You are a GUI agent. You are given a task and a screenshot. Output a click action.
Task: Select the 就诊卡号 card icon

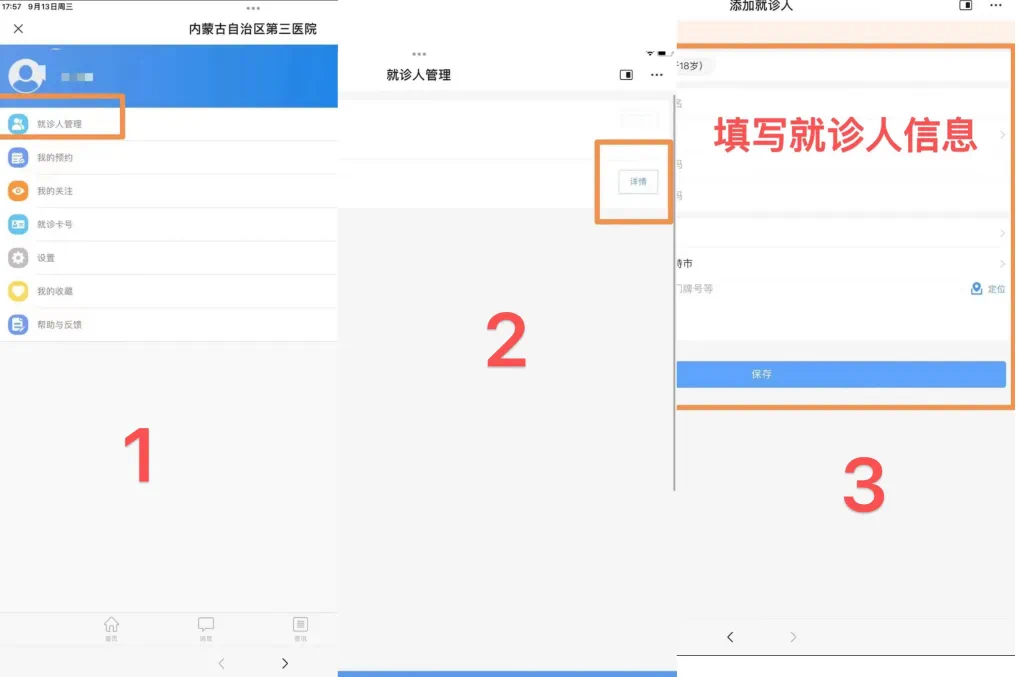point(18,224)
